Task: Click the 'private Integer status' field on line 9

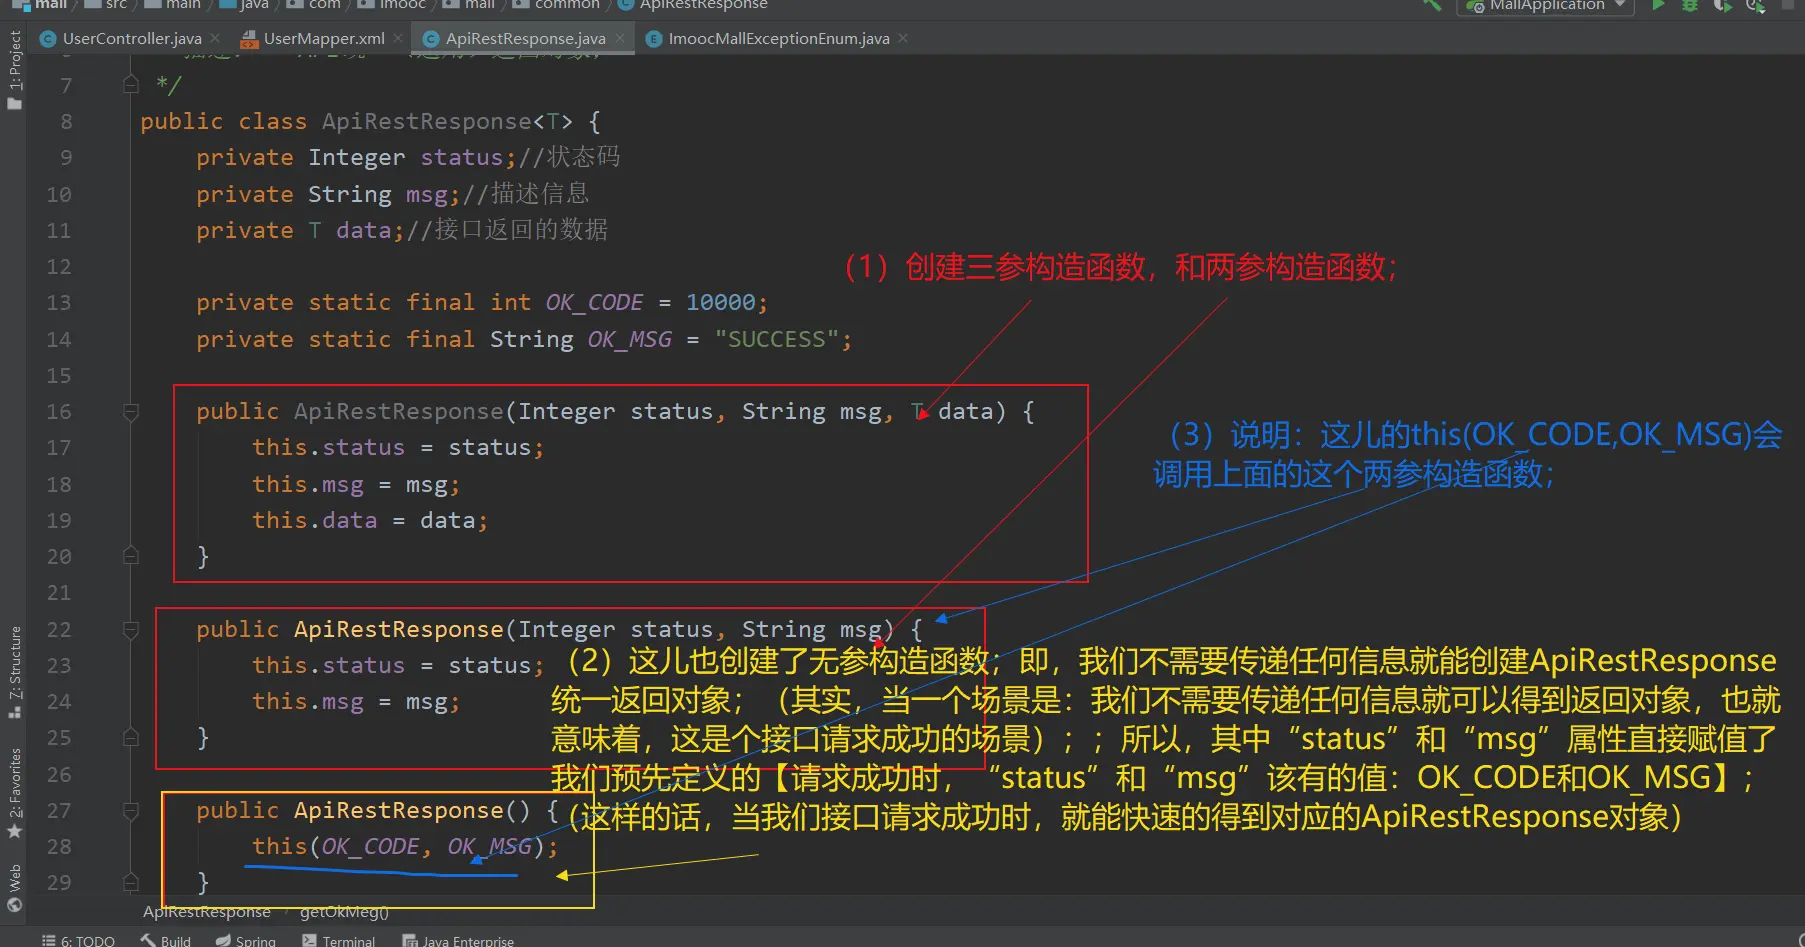Action: point(350,157)
